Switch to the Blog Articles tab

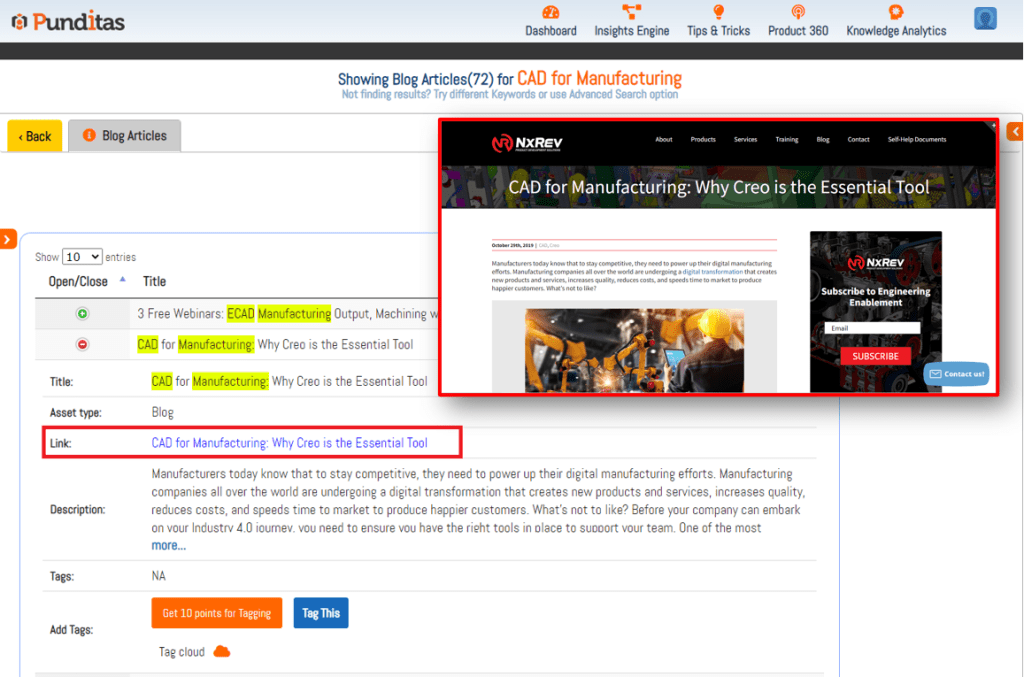click(125, 136)
